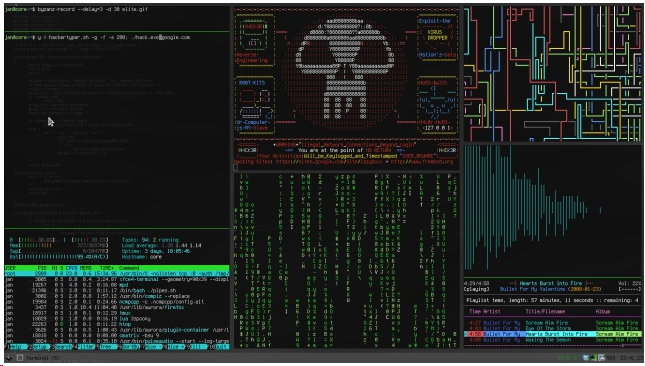
Task: Click the network monitor tray icon
Action: 593,357
